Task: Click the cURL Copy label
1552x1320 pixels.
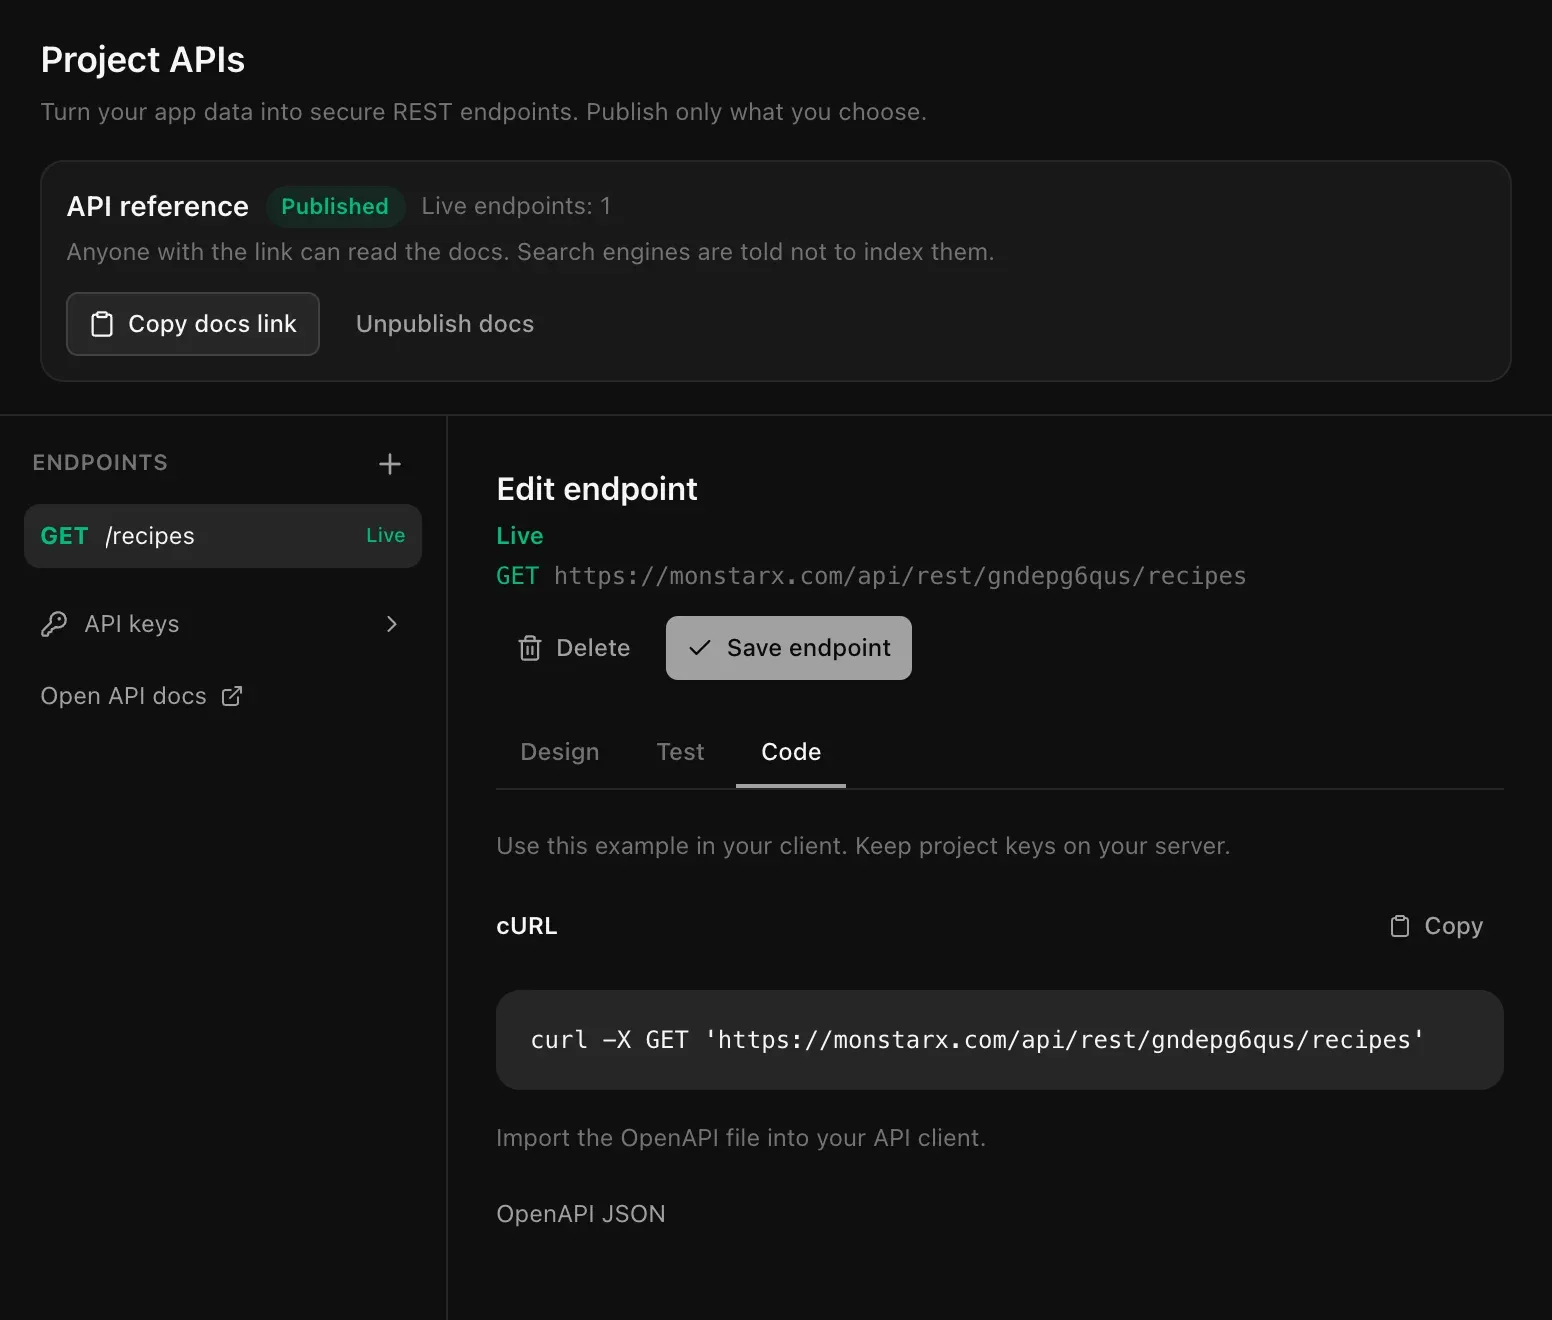Action: [1453, 926]
